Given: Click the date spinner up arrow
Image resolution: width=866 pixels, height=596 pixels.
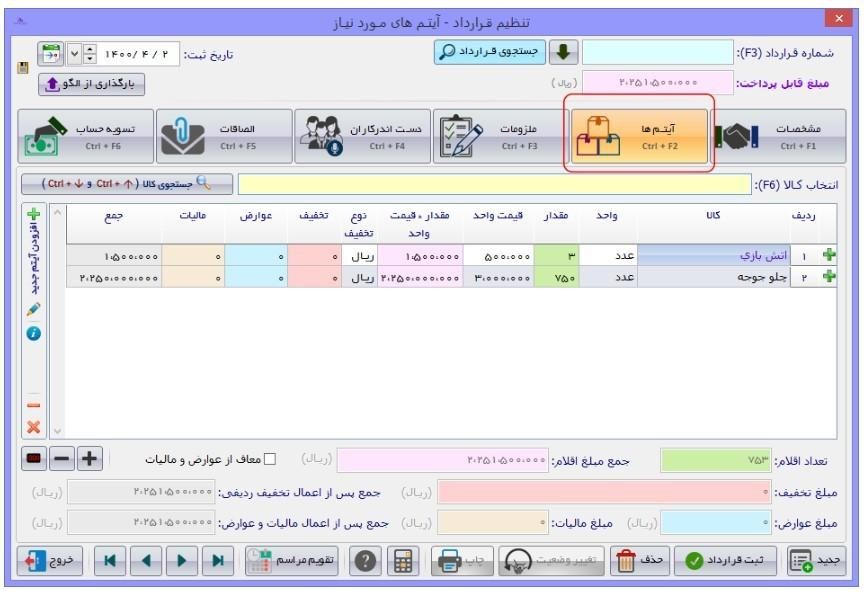Looking at the screenshot, I should tap(90, 49).
